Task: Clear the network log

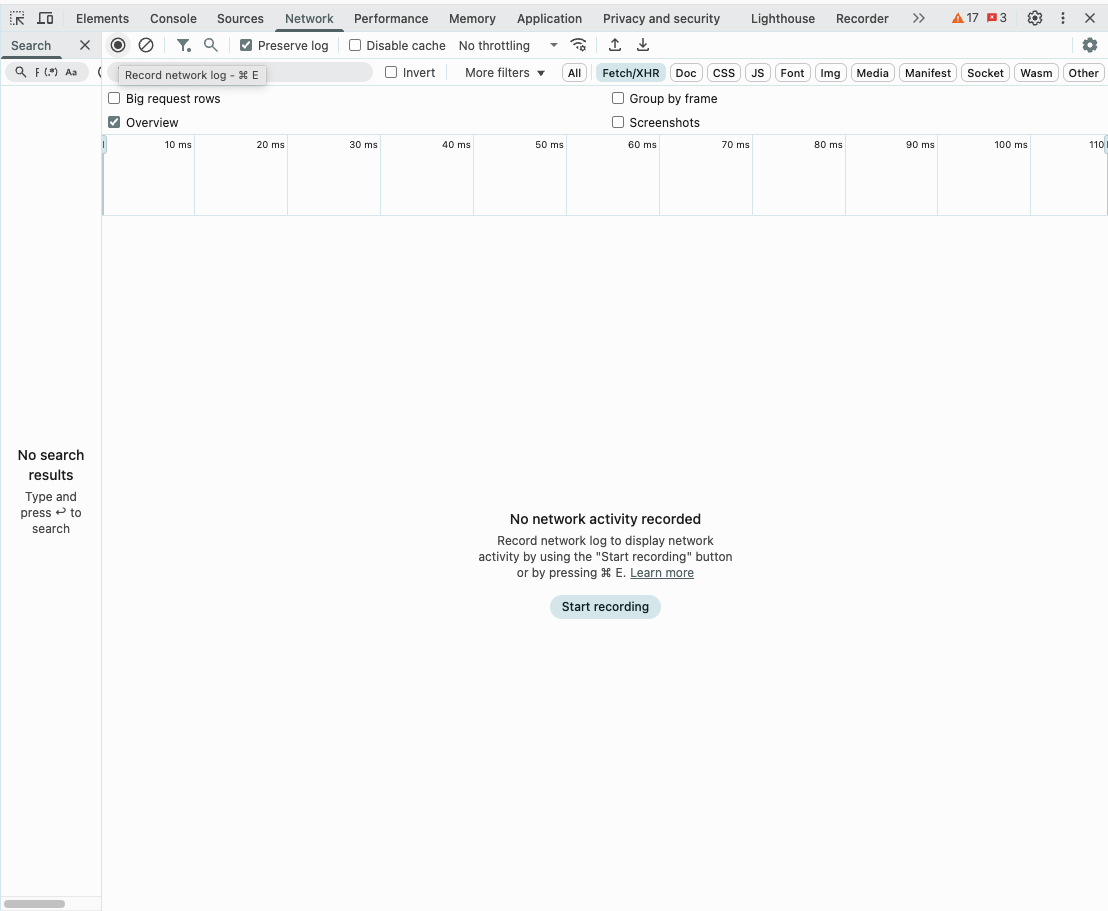Action: click(146, 45)
